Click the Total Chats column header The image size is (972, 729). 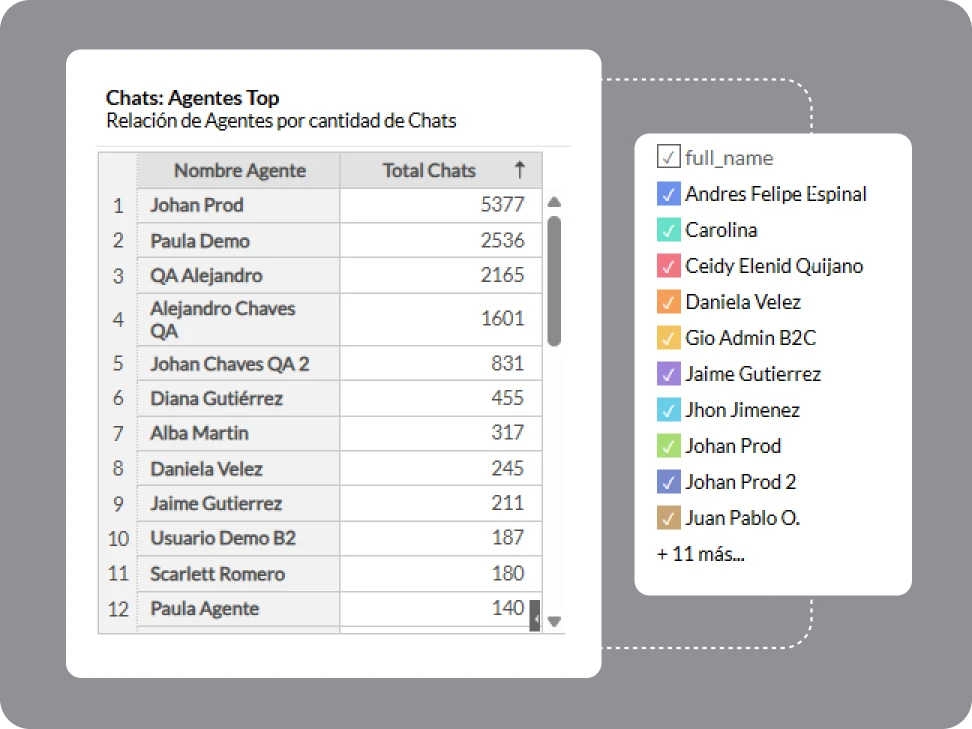[429, 170]
